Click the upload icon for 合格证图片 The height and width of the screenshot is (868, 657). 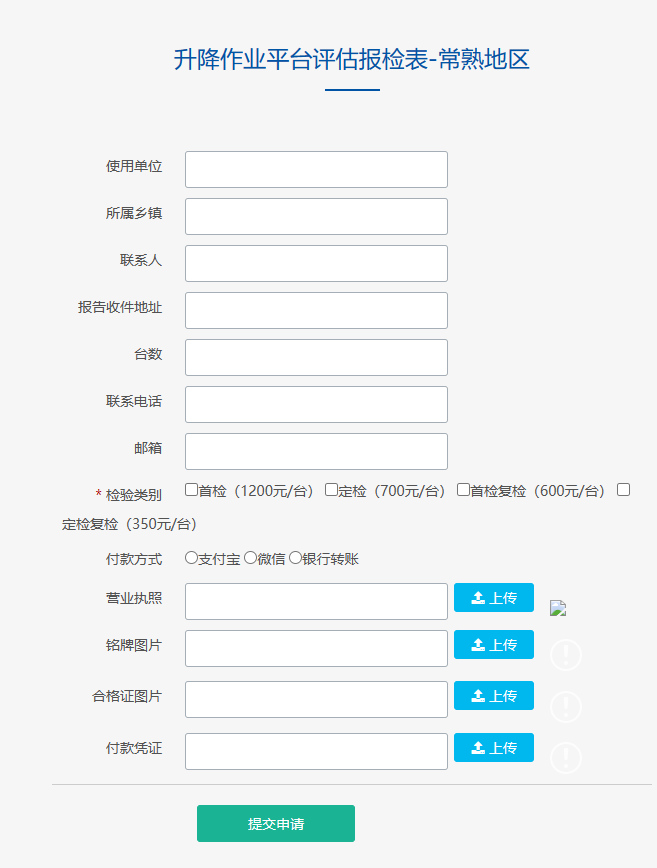(x=478, y=696)
